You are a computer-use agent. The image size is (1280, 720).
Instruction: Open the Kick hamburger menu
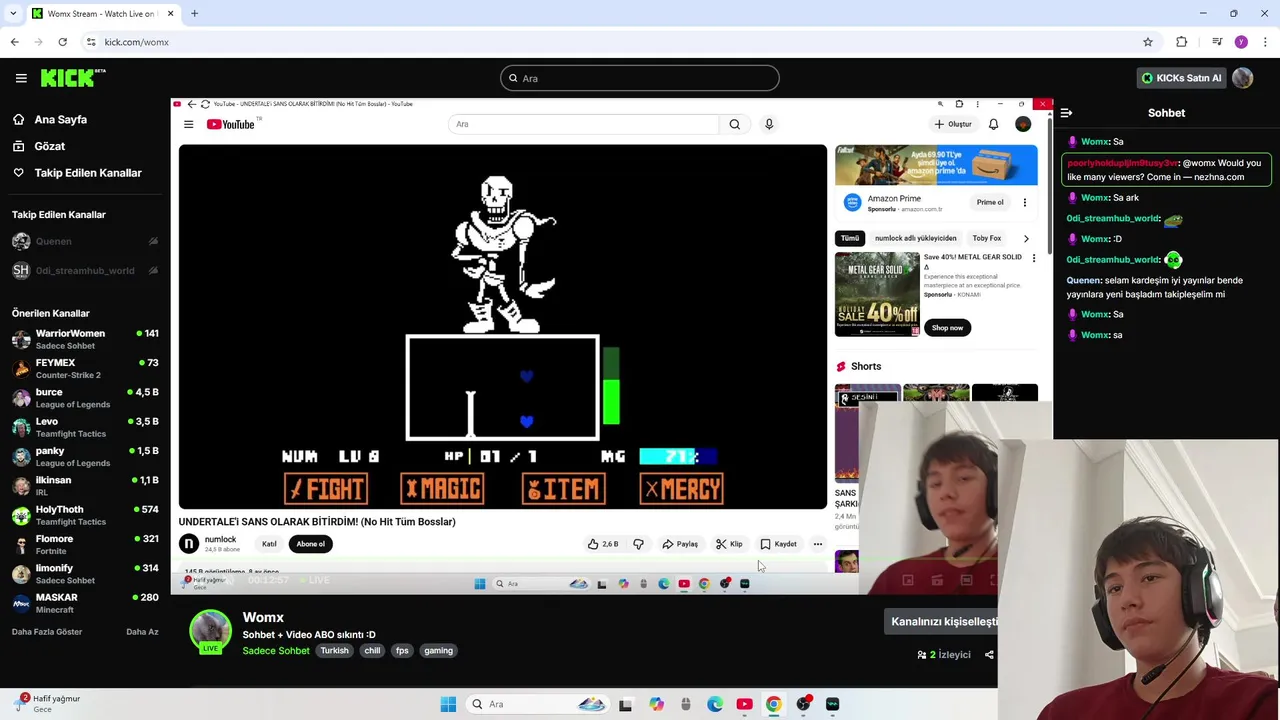coord(21,78)
